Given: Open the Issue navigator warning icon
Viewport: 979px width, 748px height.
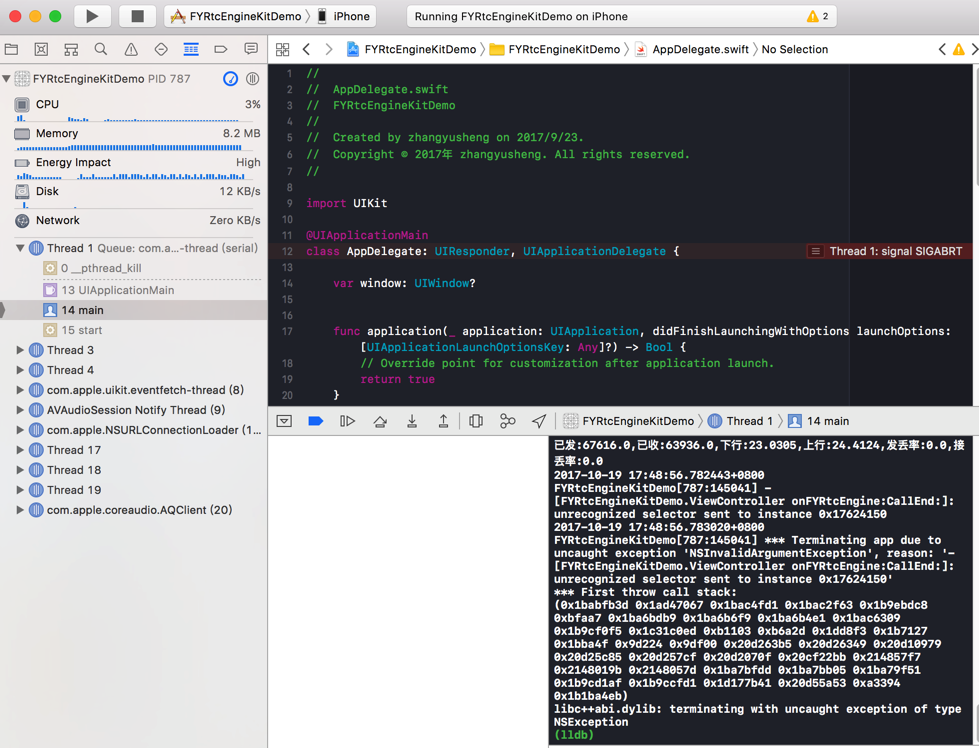Looking at the screenshot, I should (131, 49).
